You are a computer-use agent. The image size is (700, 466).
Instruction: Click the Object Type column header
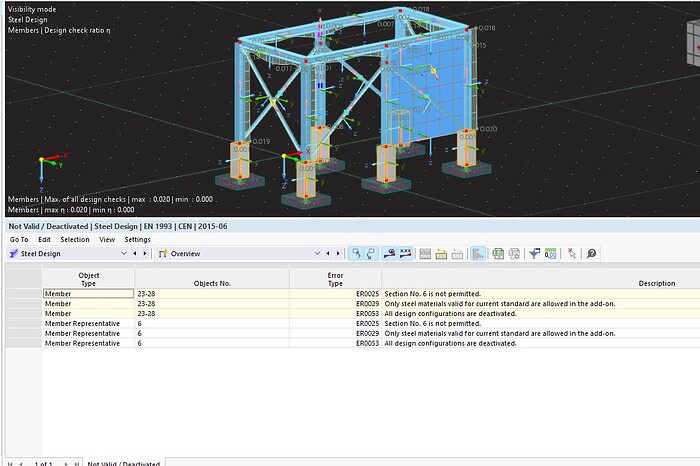[x=88, y=279]
